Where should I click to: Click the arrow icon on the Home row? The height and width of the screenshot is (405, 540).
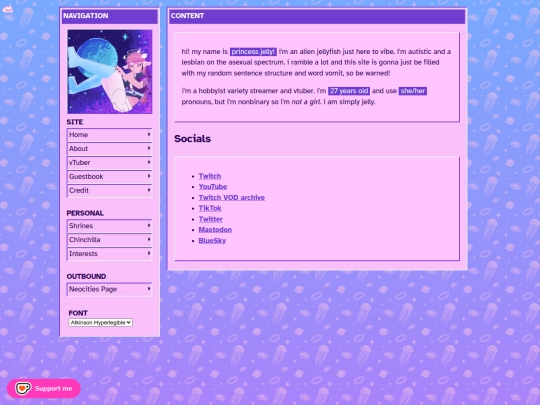coord(149,134)
